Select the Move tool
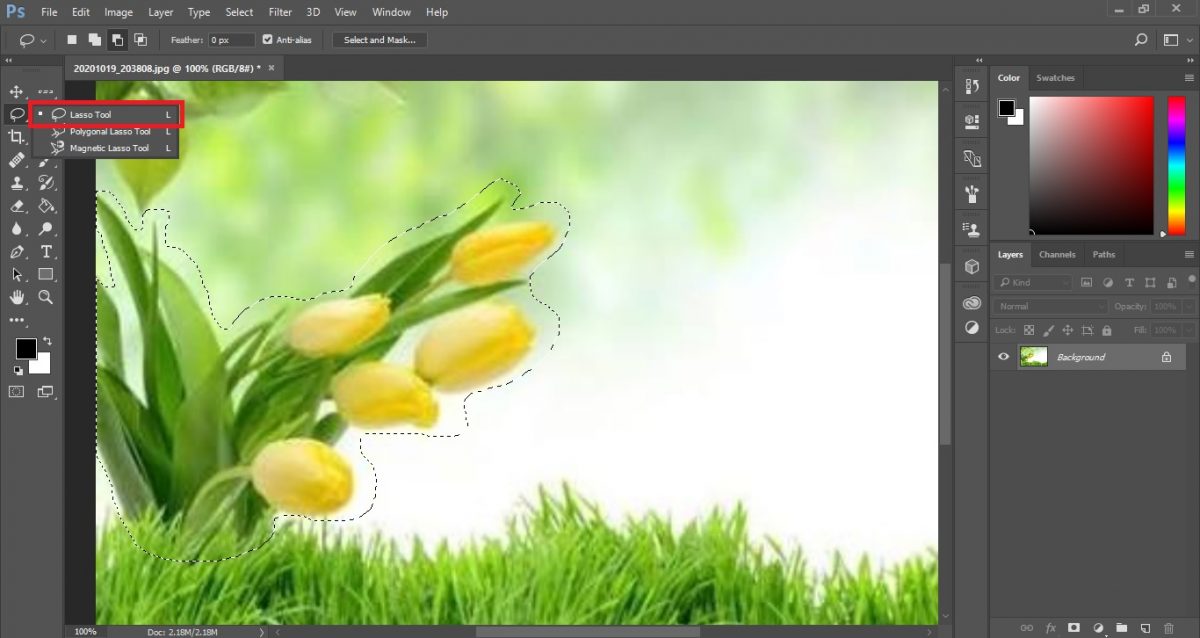Screen dimensions: 1200x638 [x=16, y=89]
